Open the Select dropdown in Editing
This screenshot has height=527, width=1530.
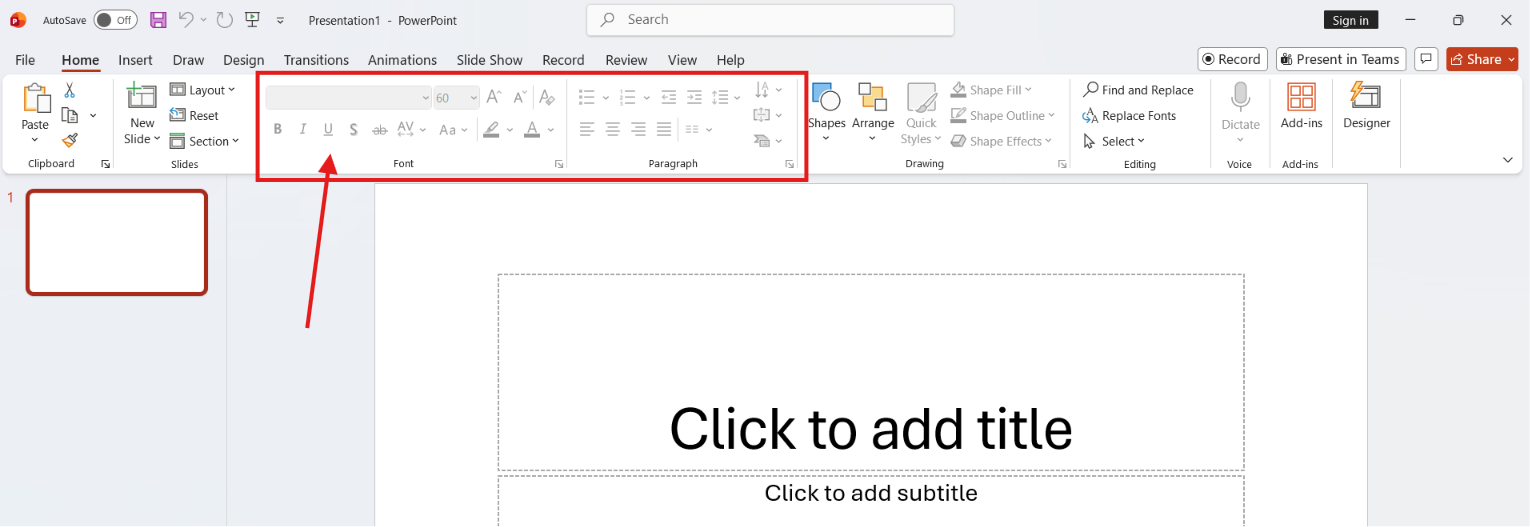coord(1114,141)
